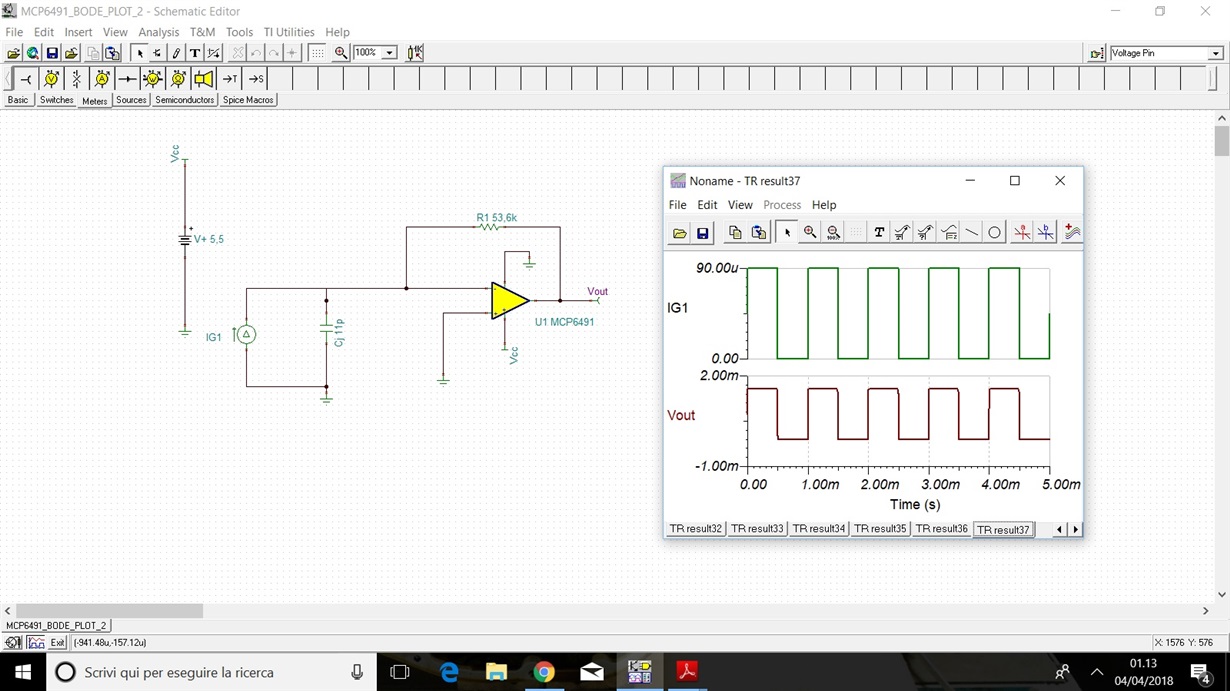Open Google Chrome from the taskbar
The width and height of the screenshot is (1230, 691).
point(544,672)
